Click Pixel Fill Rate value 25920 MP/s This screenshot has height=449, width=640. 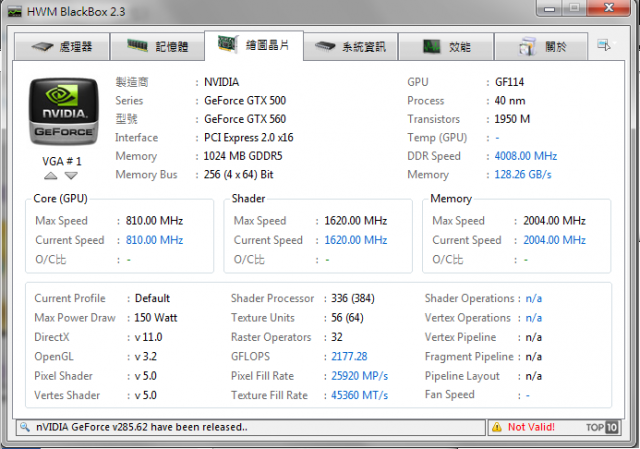(359, 376)
